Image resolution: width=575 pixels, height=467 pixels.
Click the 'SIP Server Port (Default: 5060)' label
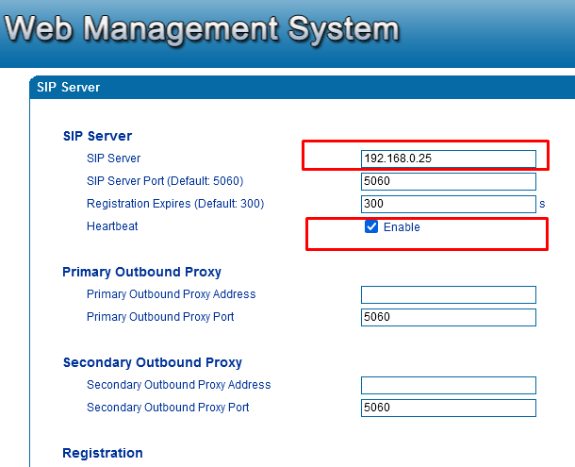tap(165, 181)
